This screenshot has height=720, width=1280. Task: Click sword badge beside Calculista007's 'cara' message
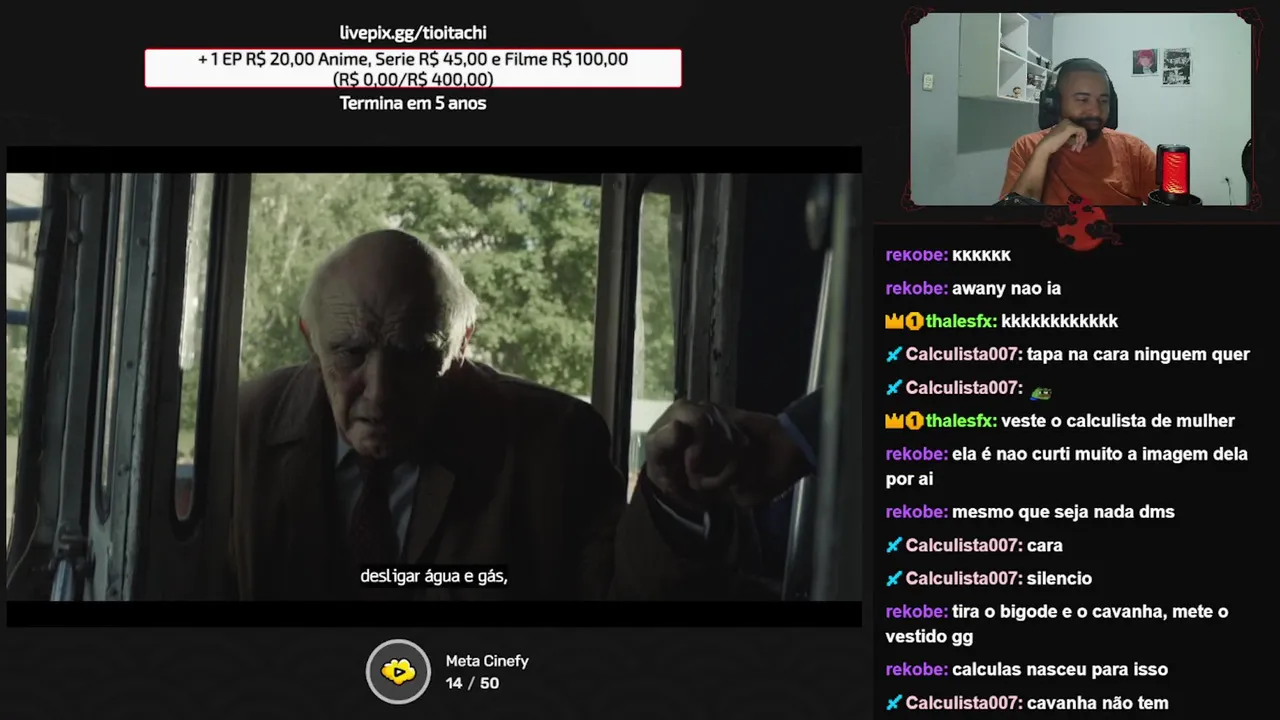[894, 546]
